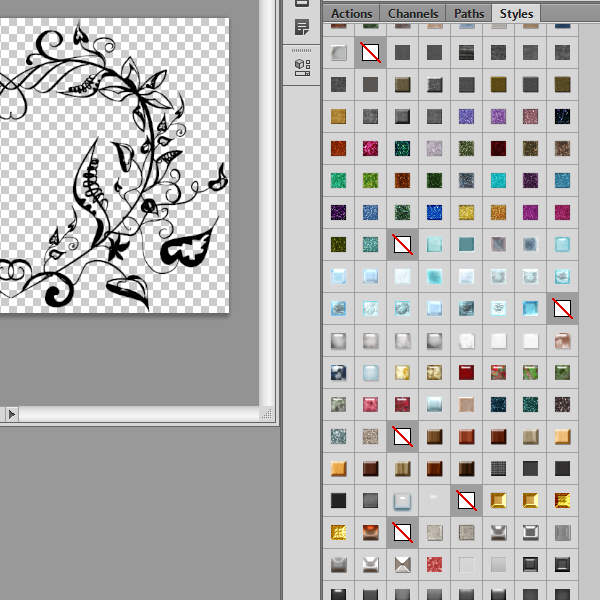Apply the royal blue glitter style
The height and width of the screenshot is (600, 600).
coord(434,212)
